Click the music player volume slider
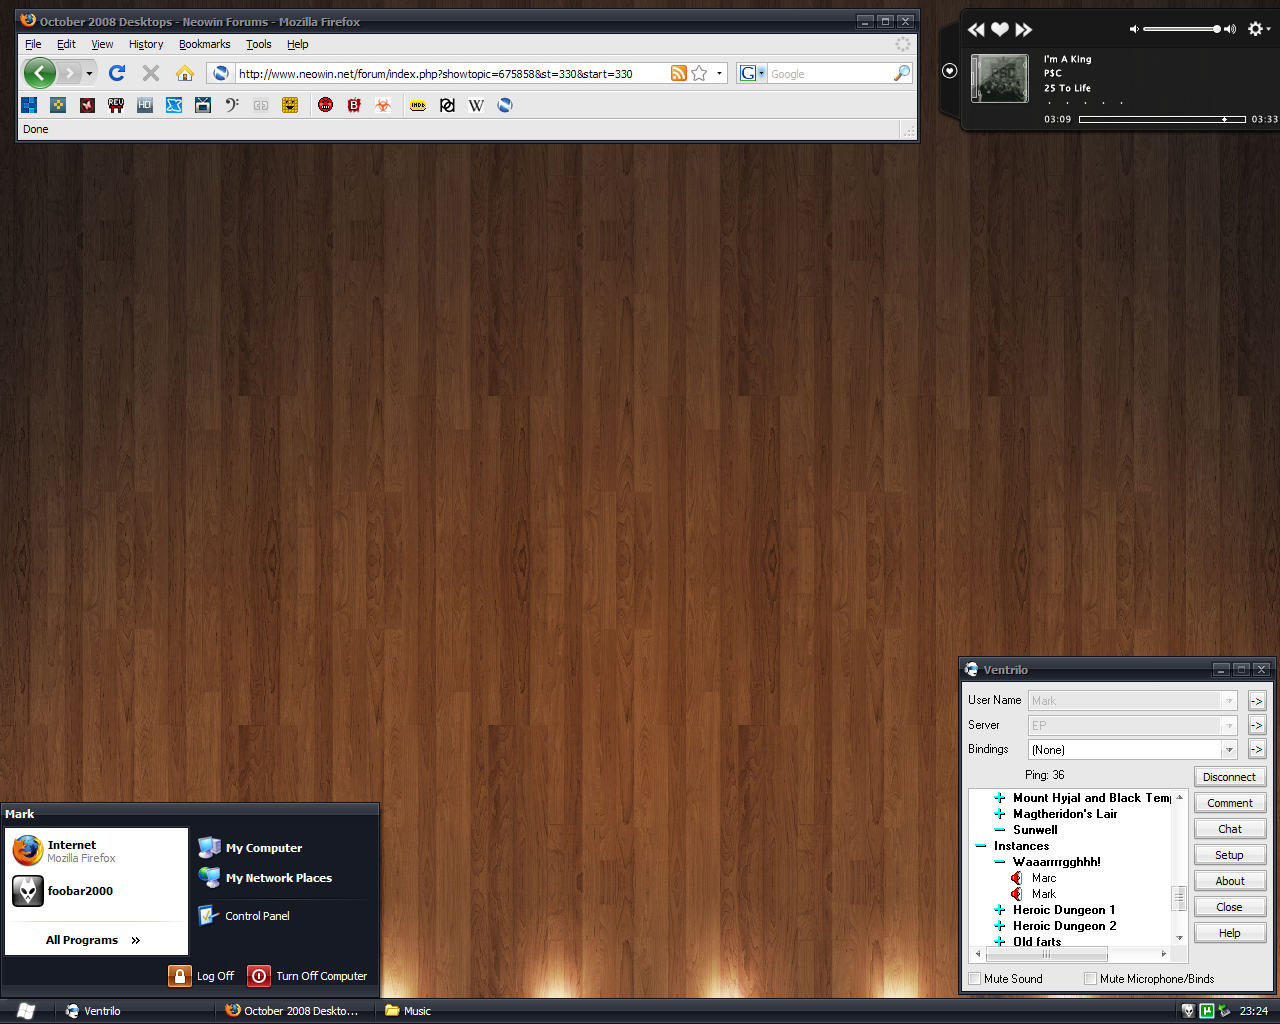The image size is (1280, 1024). tap(1182, 29)
